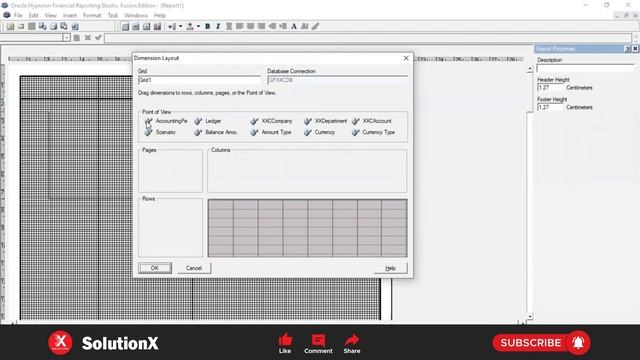Click the Grid name input field
This screenshot has height=360, width=640.
point(199,80)
